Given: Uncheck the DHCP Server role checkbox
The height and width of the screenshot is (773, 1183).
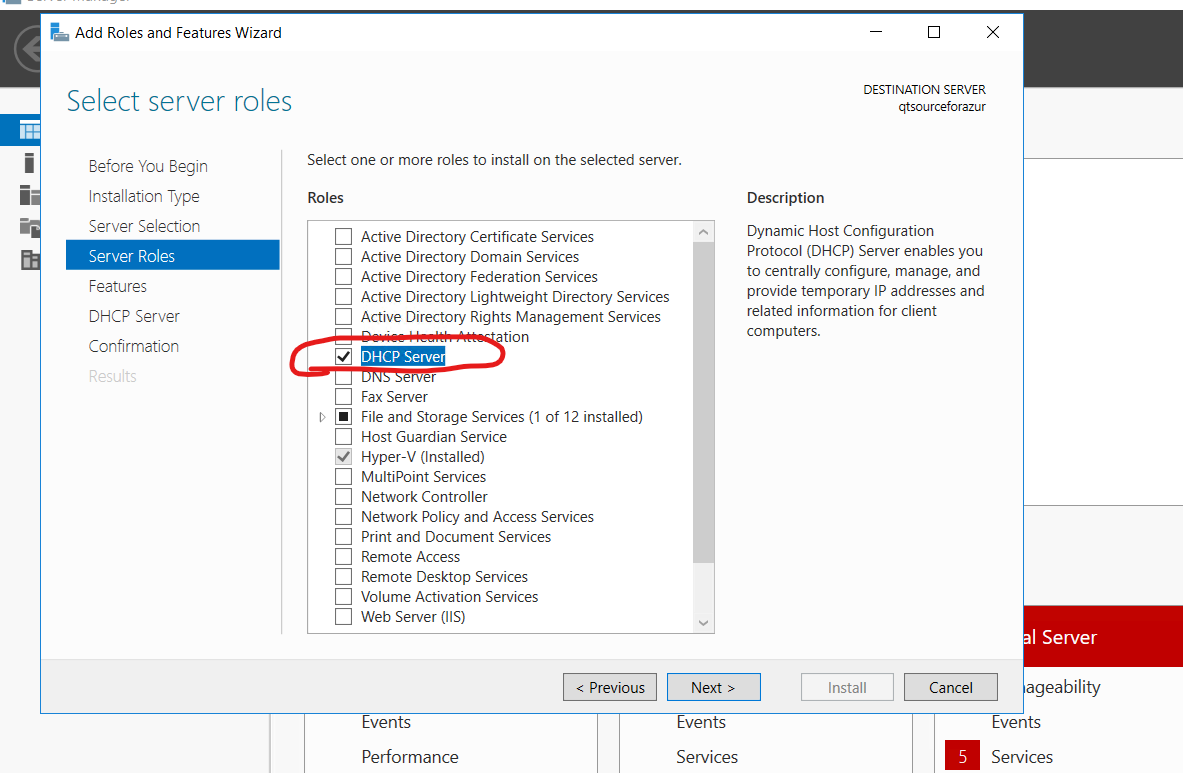Looking at the screenshot, I should pos(344,356).
